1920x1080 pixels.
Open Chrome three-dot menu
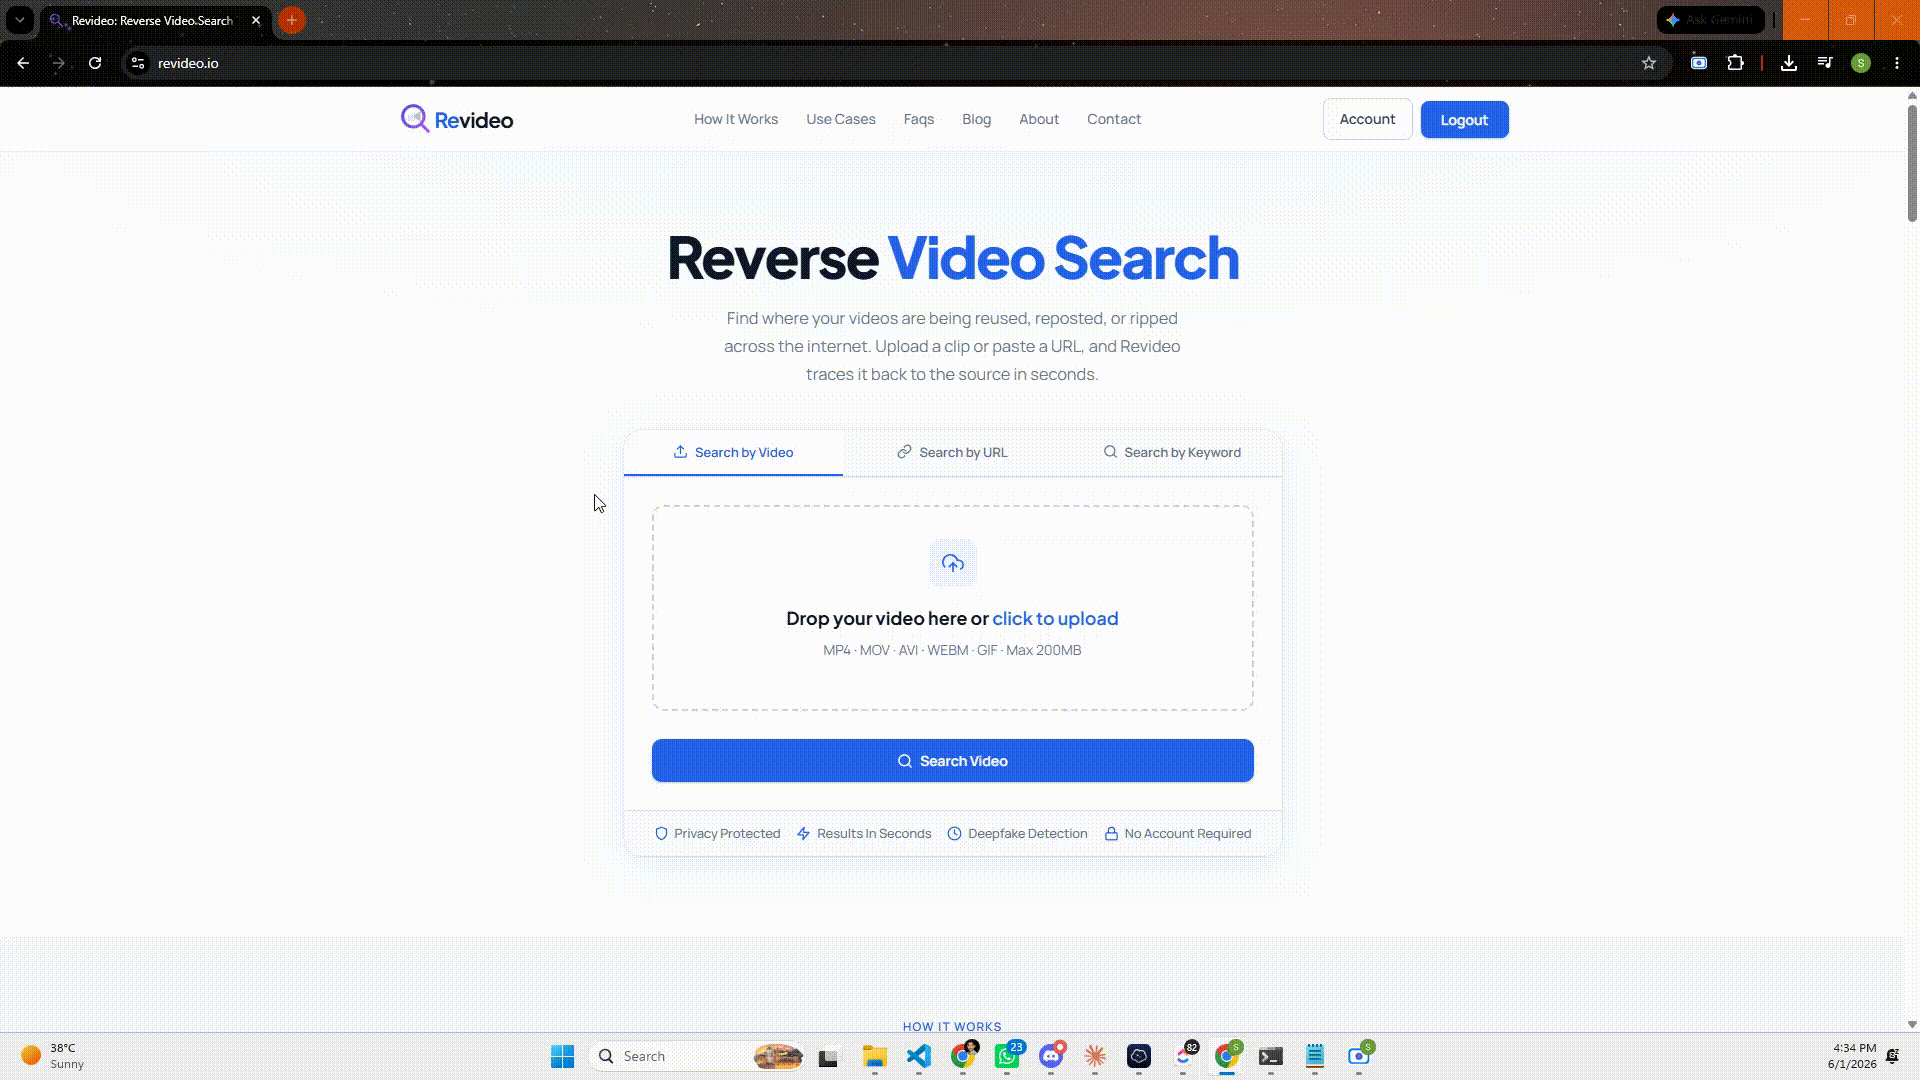(x=1897, y=63)
